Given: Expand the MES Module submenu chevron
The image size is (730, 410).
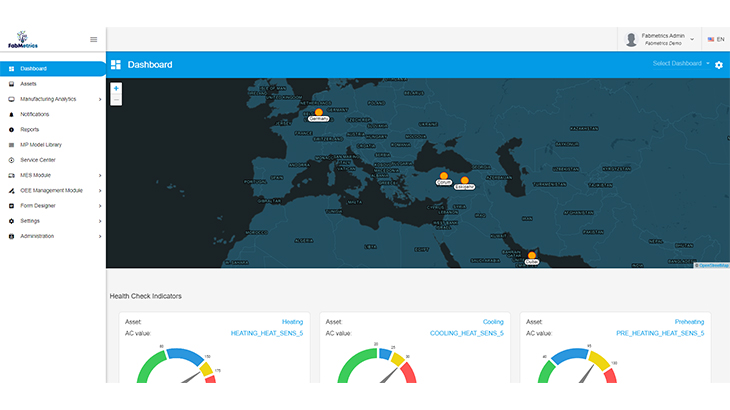Looking at the screenshot, I should [100, 175].
